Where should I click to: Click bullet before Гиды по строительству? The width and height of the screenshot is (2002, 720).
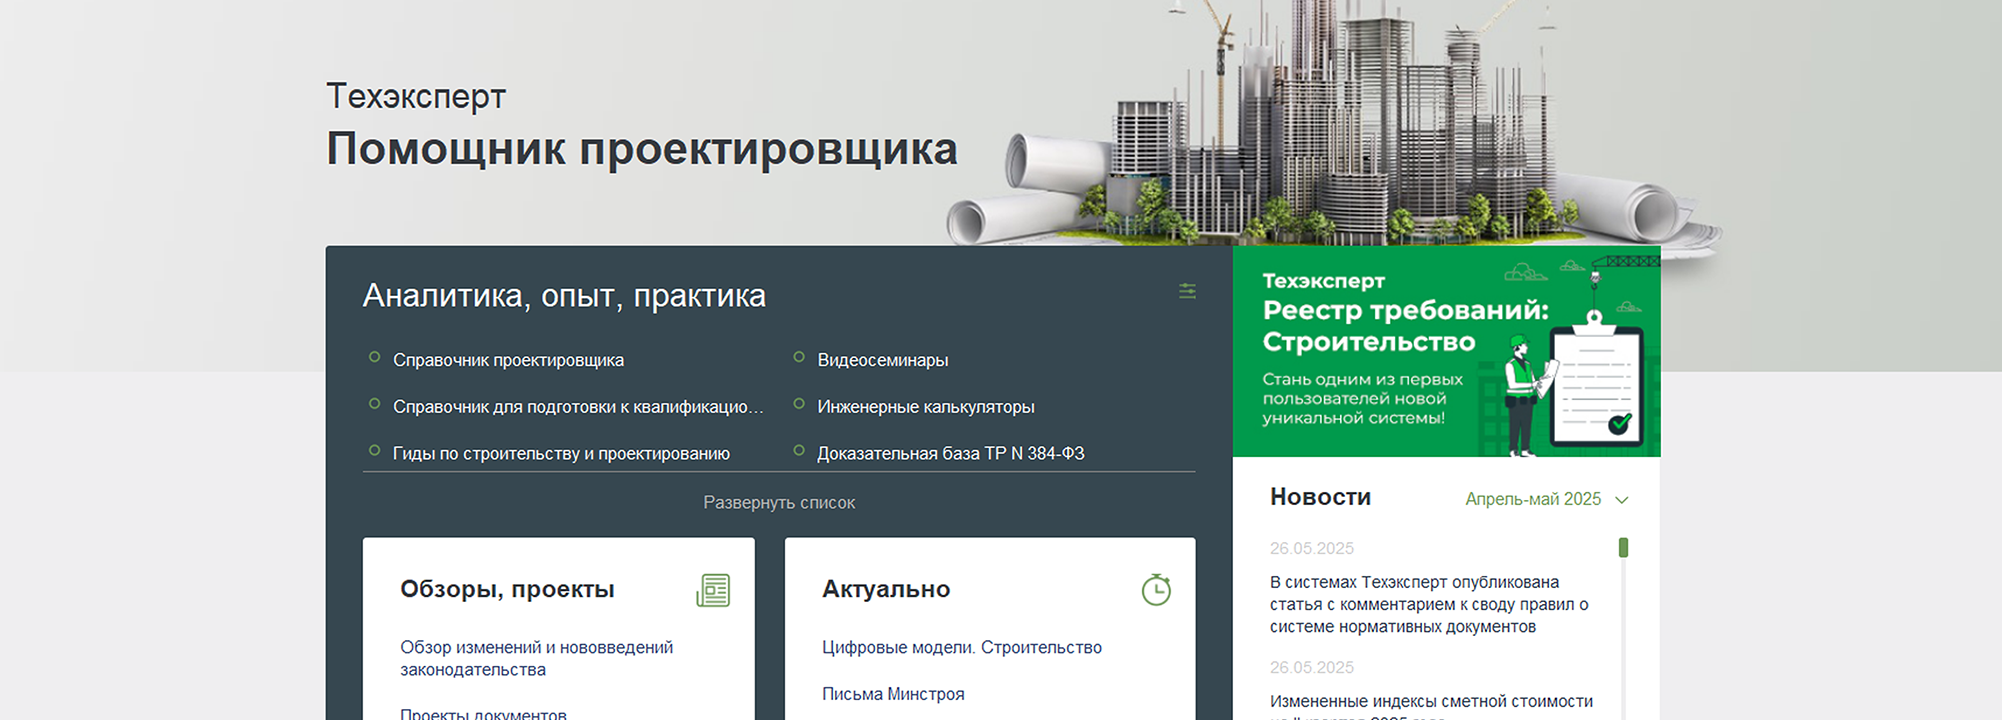click(x=375, y=451)
